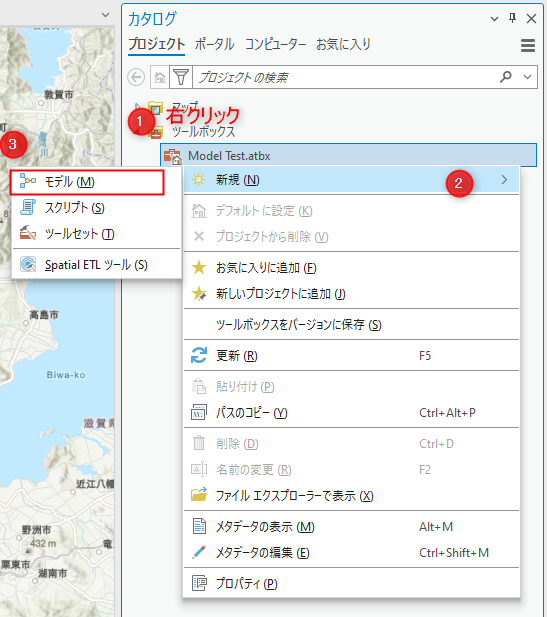
Task: Click the document icon beside メタデータの表示
Action: click(x=199, y=526)
